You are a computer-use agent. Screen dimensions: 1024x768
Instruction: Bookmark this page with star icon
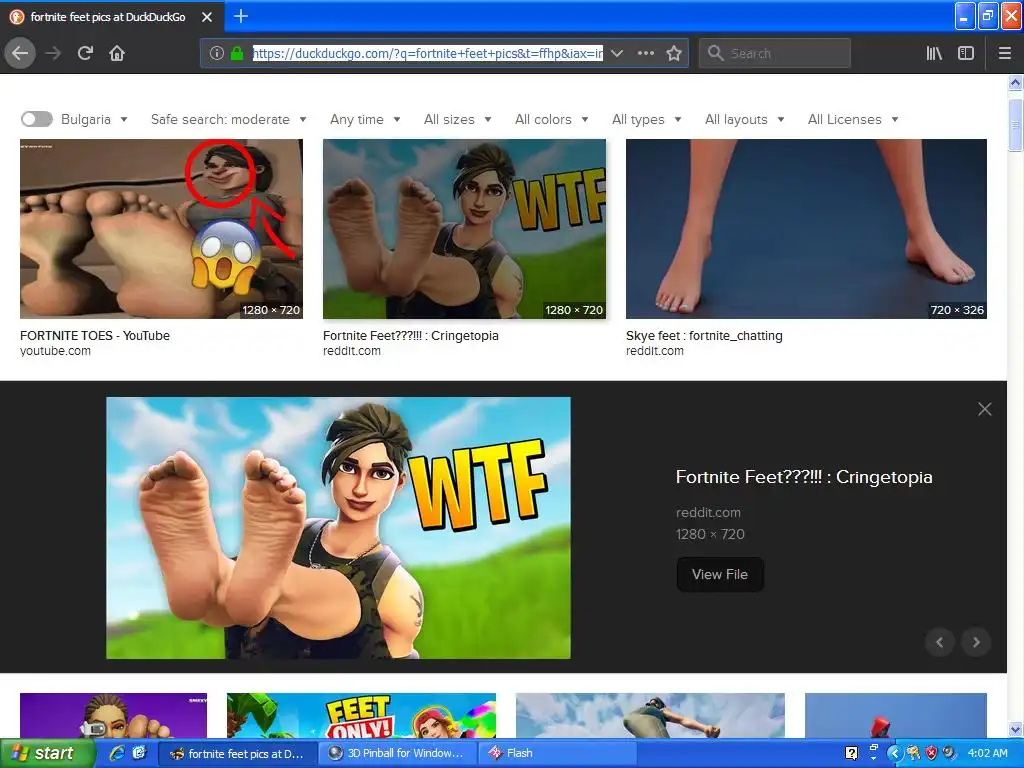[674, 53]
